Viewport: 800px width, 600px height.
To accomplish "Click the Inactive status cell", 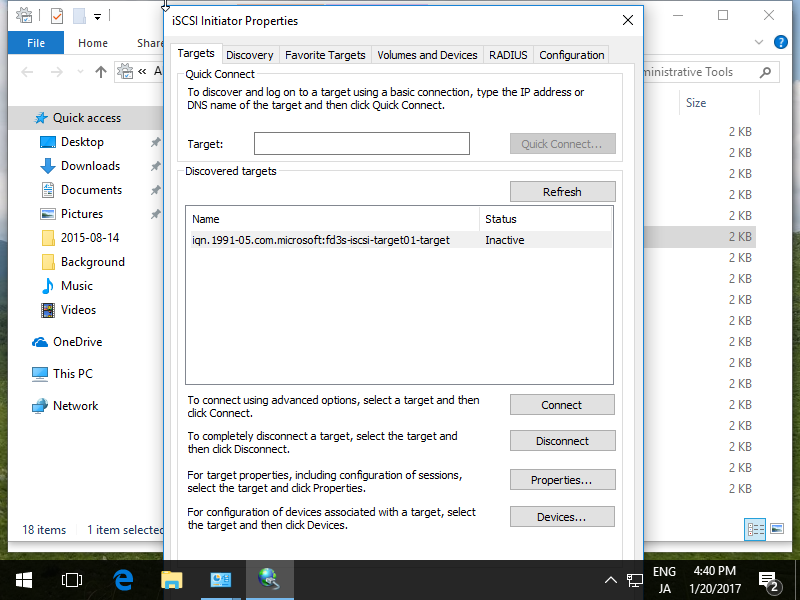I will [x=505, y=240].
